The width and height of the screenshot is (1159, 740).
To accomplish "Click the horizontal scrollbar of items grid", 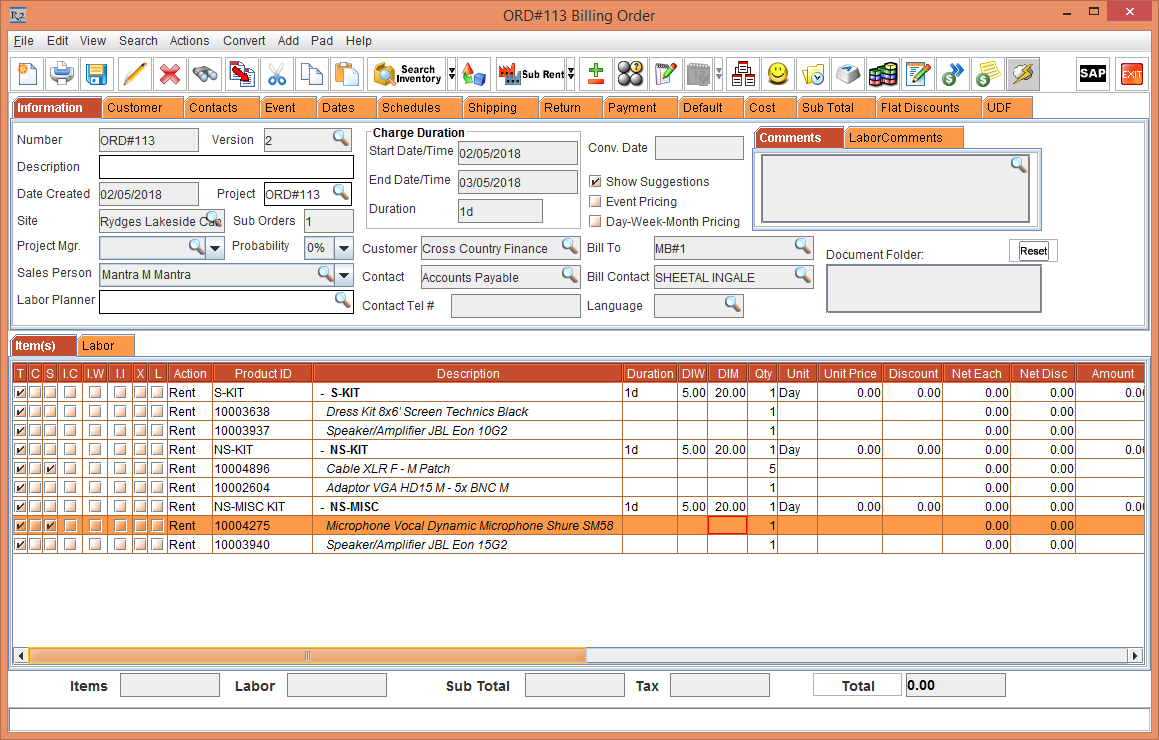I will pos(307,656).
